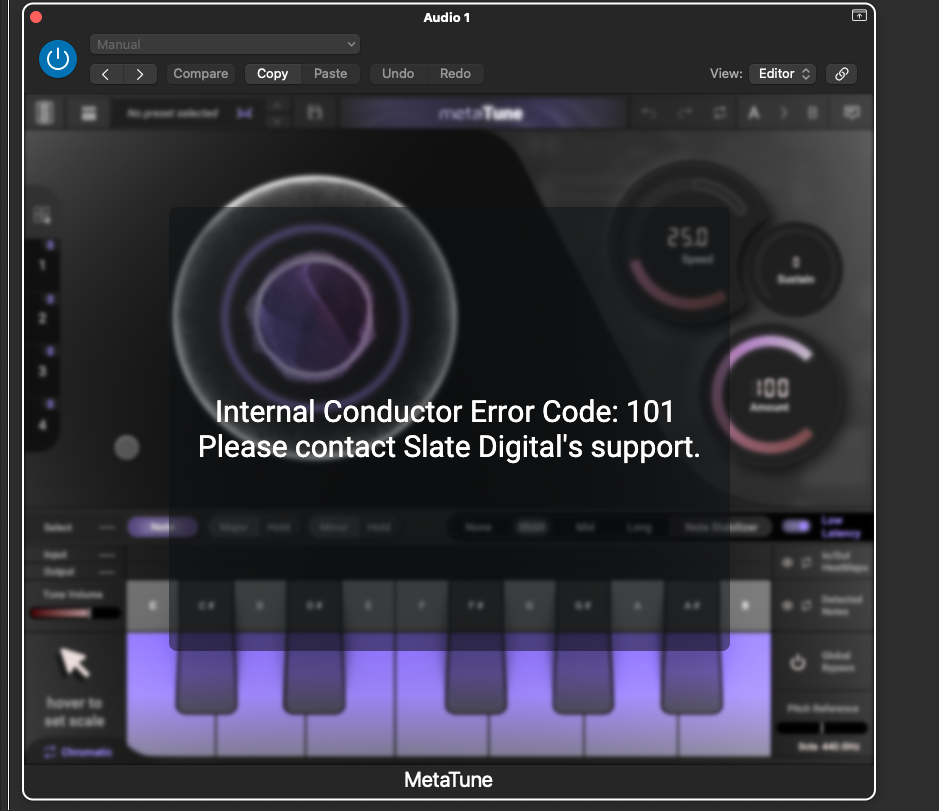Close the Audio 1 plugin window
The height and width of the screenshot is (811, 939).
[36, 17]
